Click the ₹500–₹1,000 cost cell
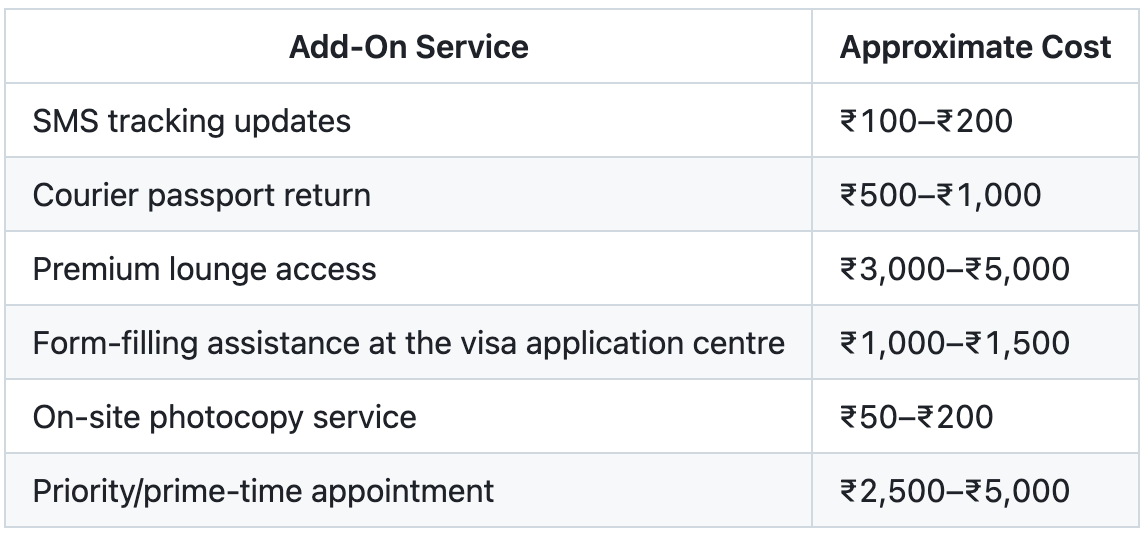Image resolution: width=1148 pixels, height=534 pixels. click(x=940, y=194)
